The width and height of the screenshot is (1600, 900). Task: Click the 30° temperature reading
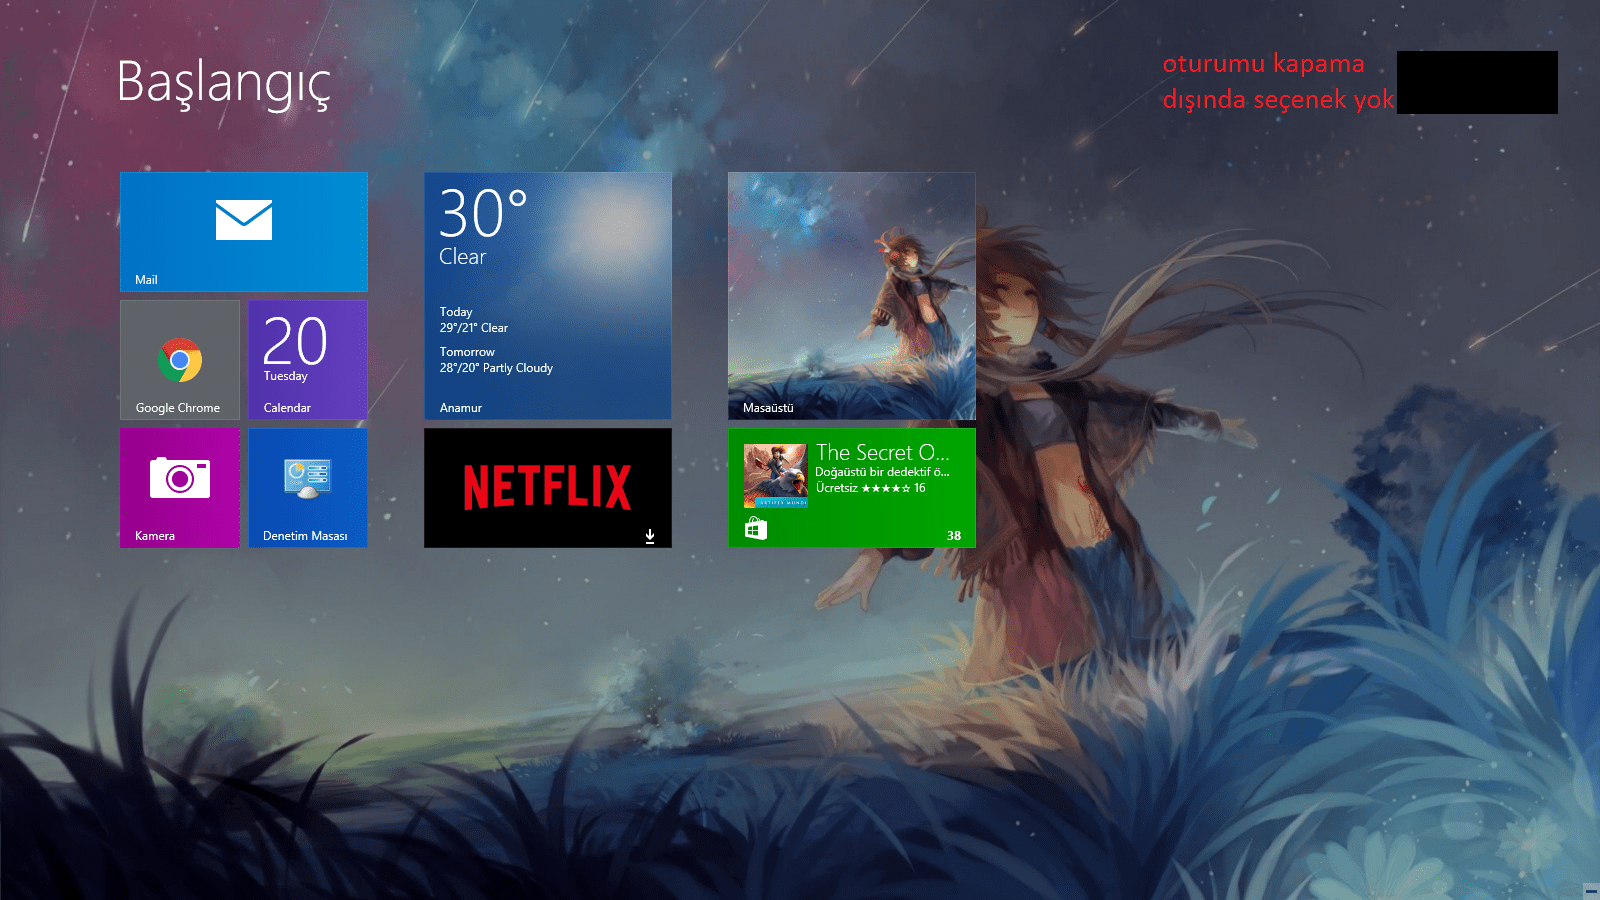tap(483, 213)
